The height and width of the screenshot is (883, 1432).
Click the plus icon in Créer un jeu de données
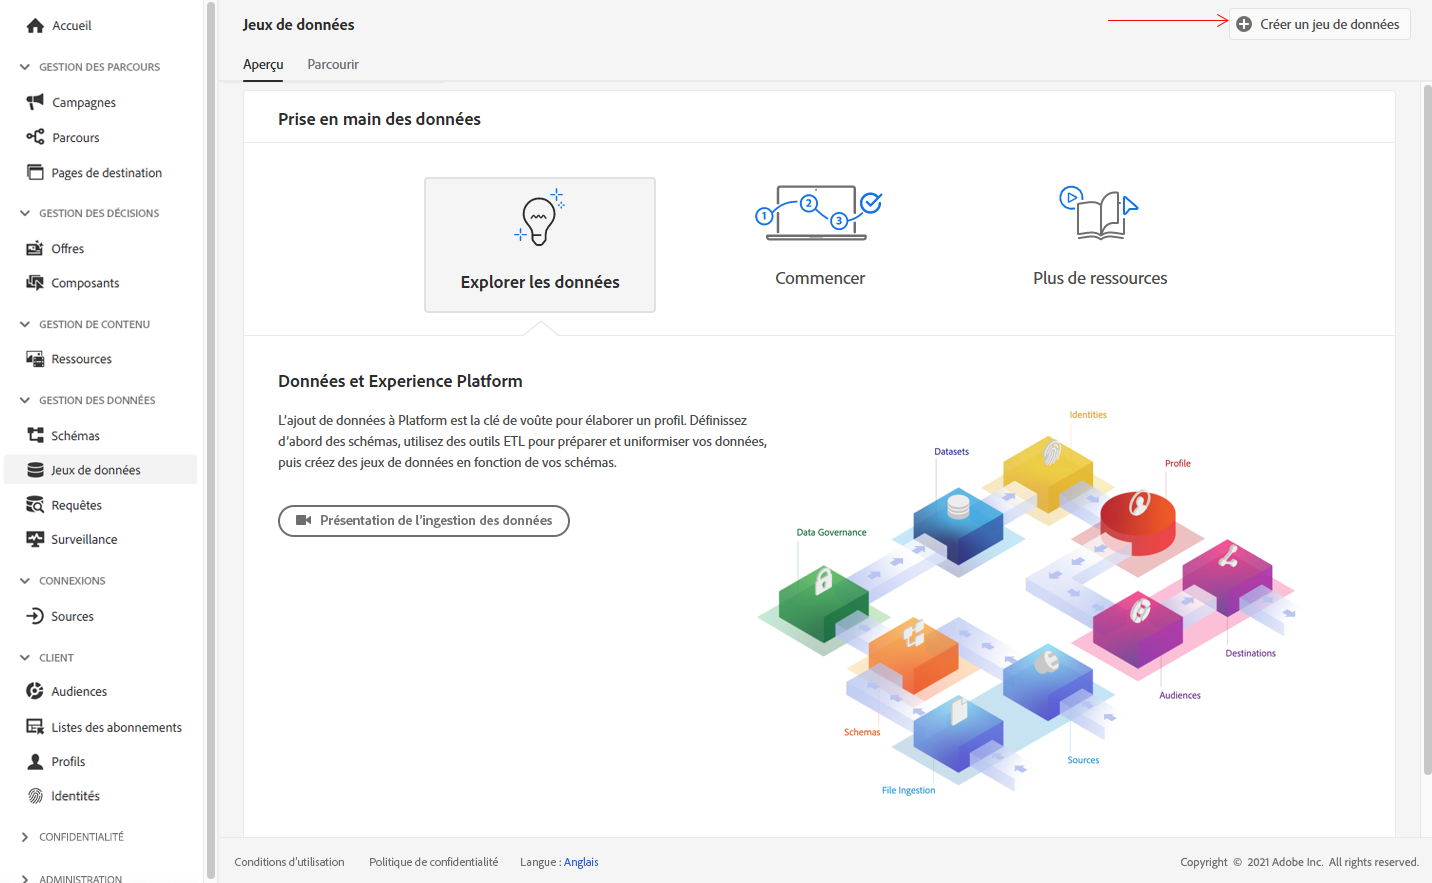(x=1244, y=24)
